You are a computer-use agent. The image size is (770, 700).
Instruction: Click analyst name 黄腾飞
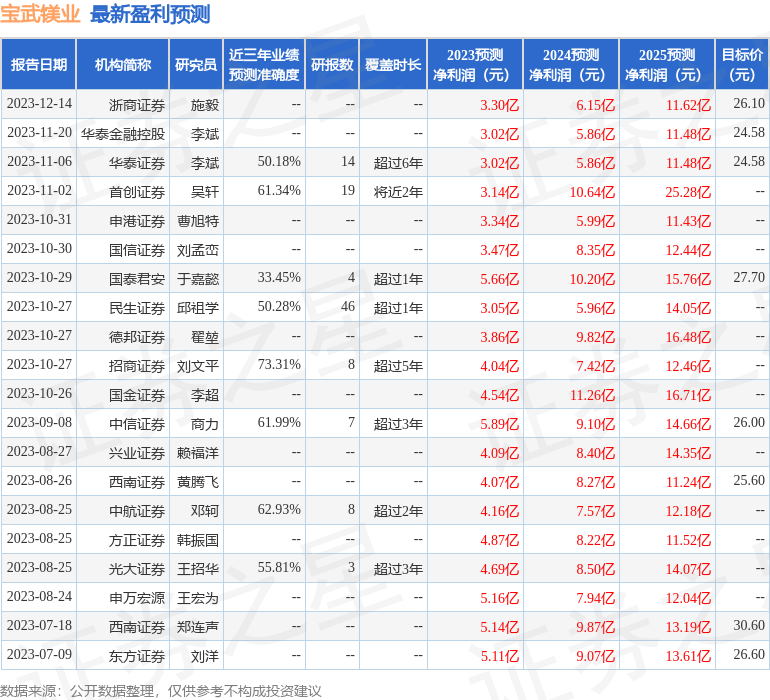coord(198,482)
